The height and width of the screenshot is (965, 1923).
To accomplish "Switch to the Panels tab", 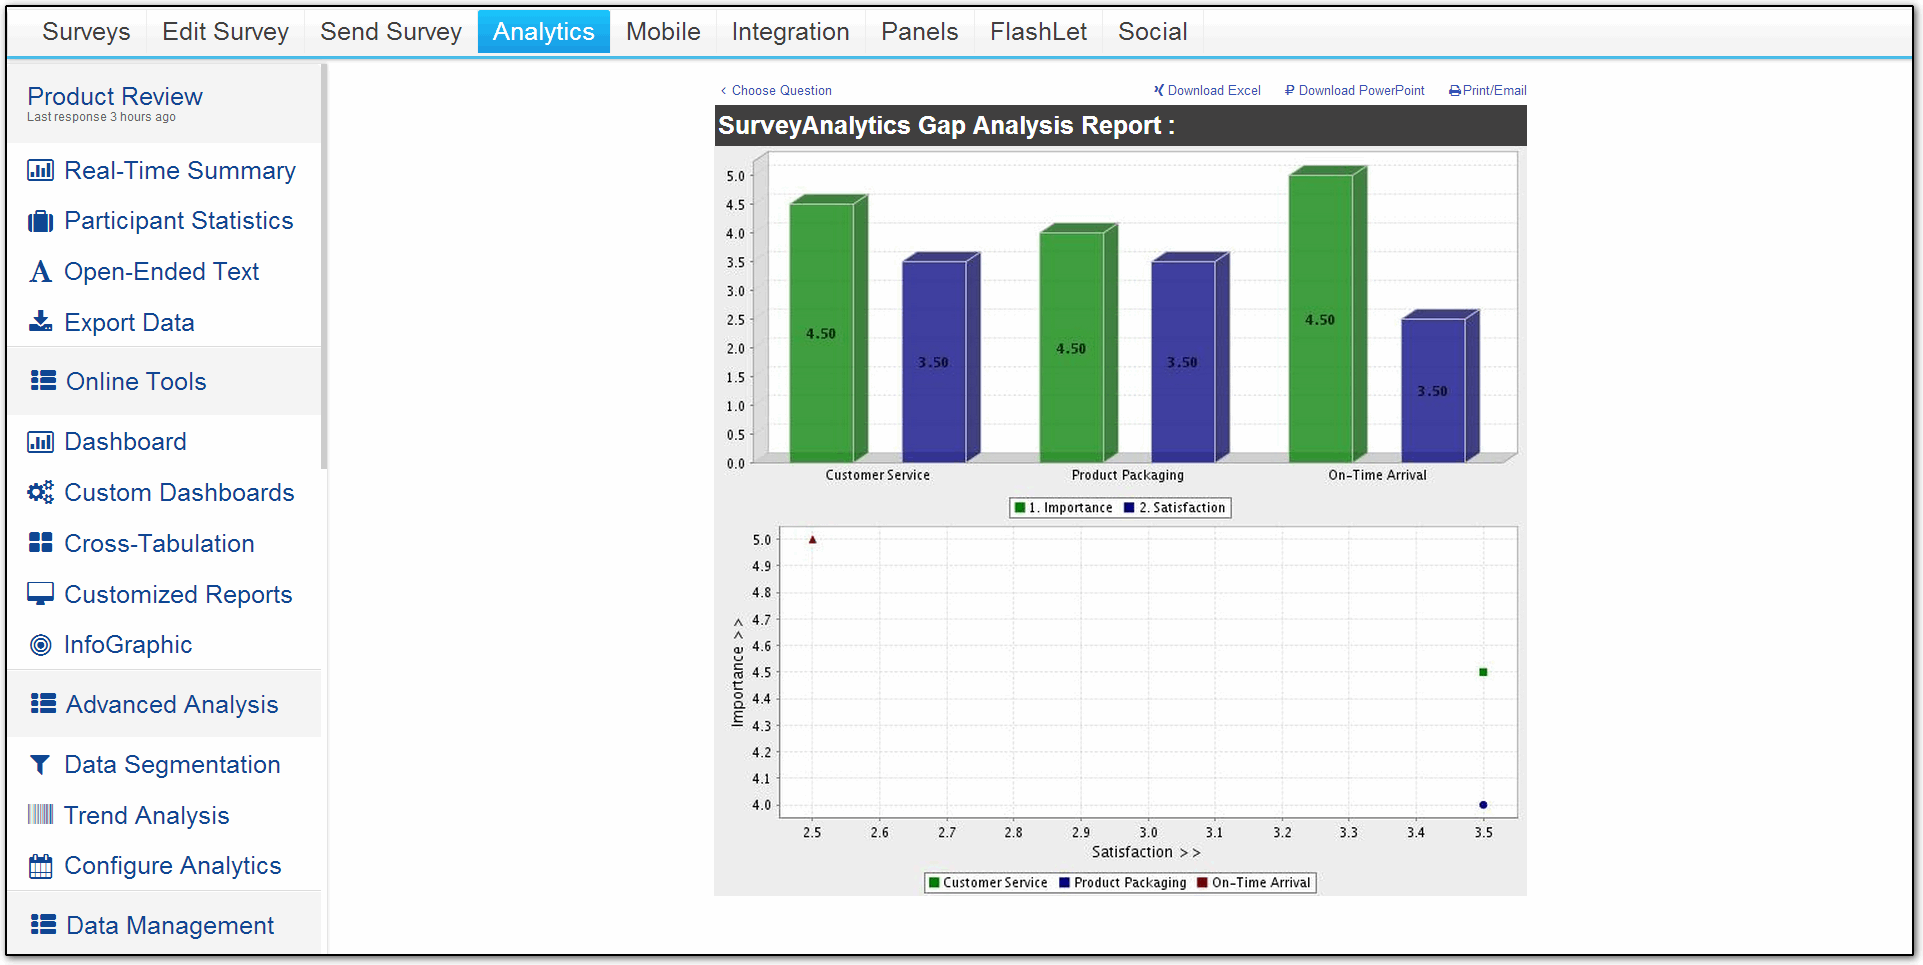I will pyautogui.click(x=919, y=32).
